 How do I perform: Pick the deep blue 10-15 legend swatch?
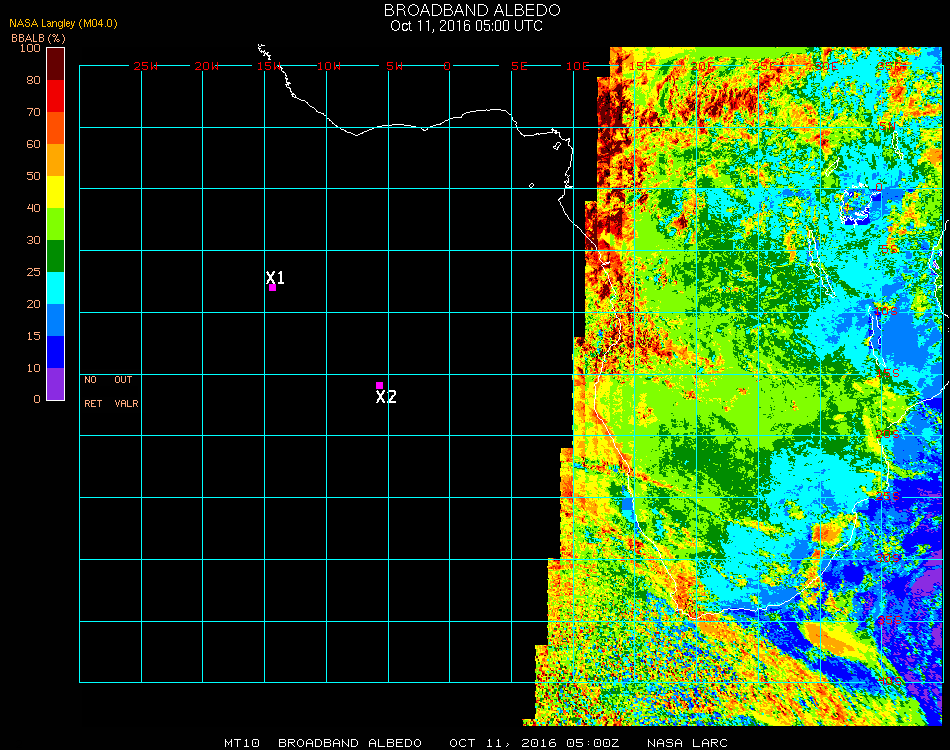pyautogui.click(x=56, y=352)
